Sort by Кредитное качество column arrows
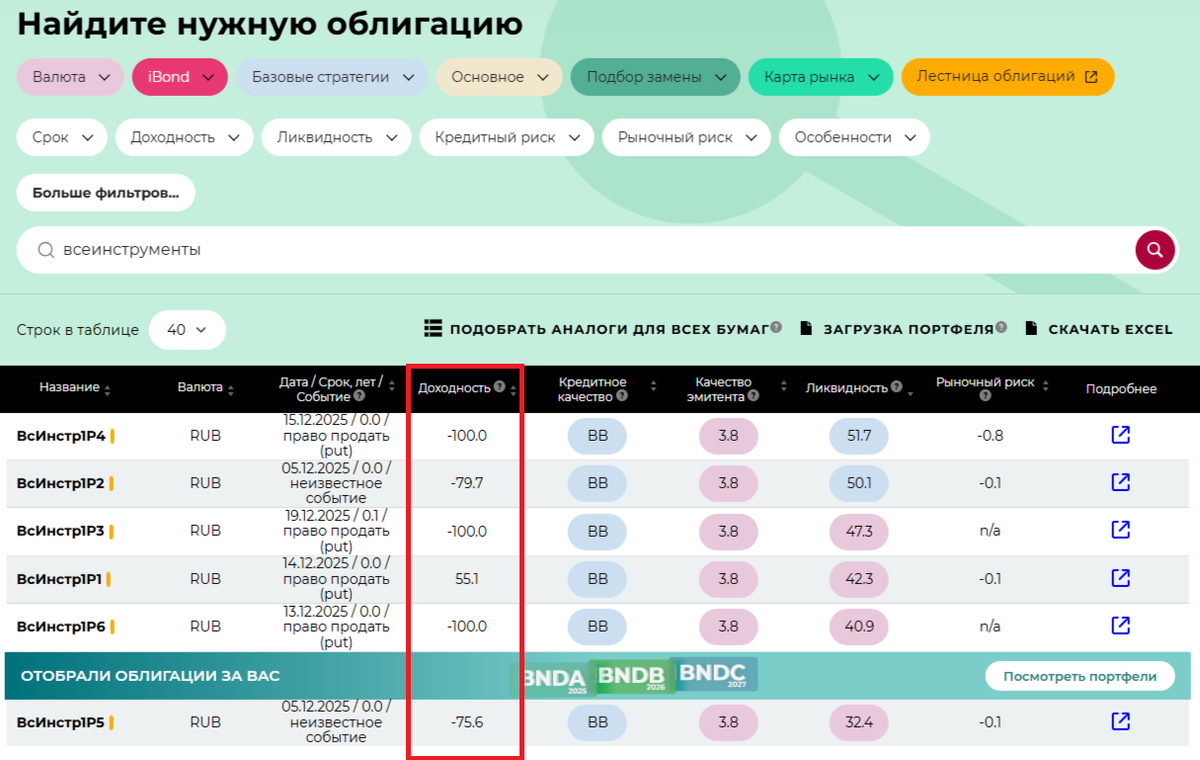Screen dimensions: 1200x760 click(x=654, y=387)
